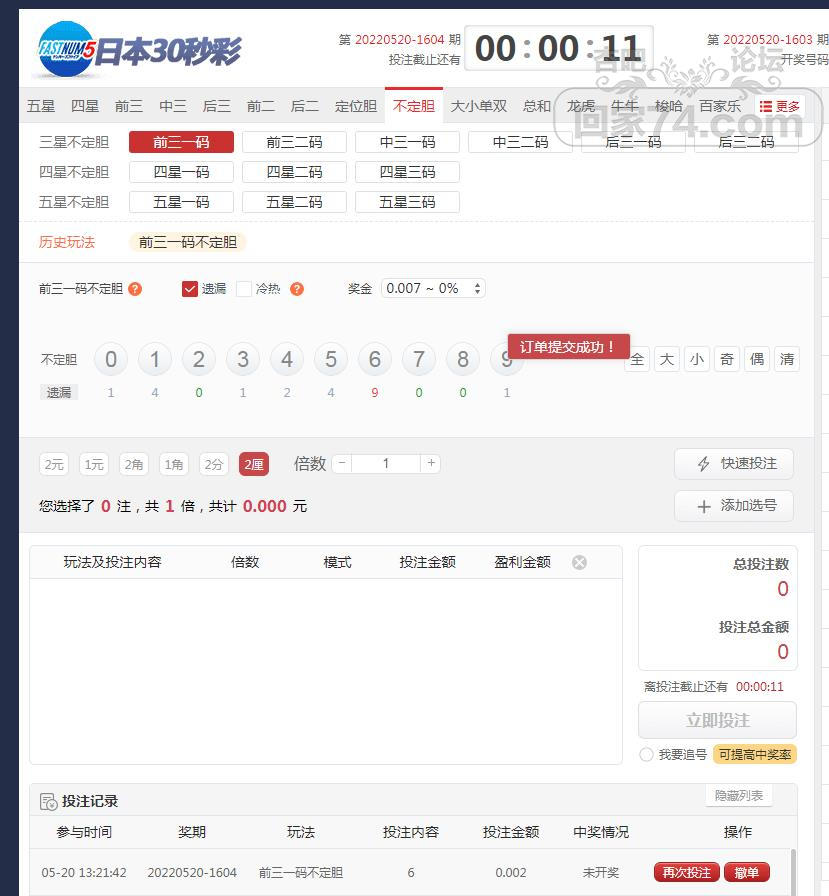This screenshot has height=896, width=829.
Task: Clear the bet list with the X icon
Action: click(579, 562)
